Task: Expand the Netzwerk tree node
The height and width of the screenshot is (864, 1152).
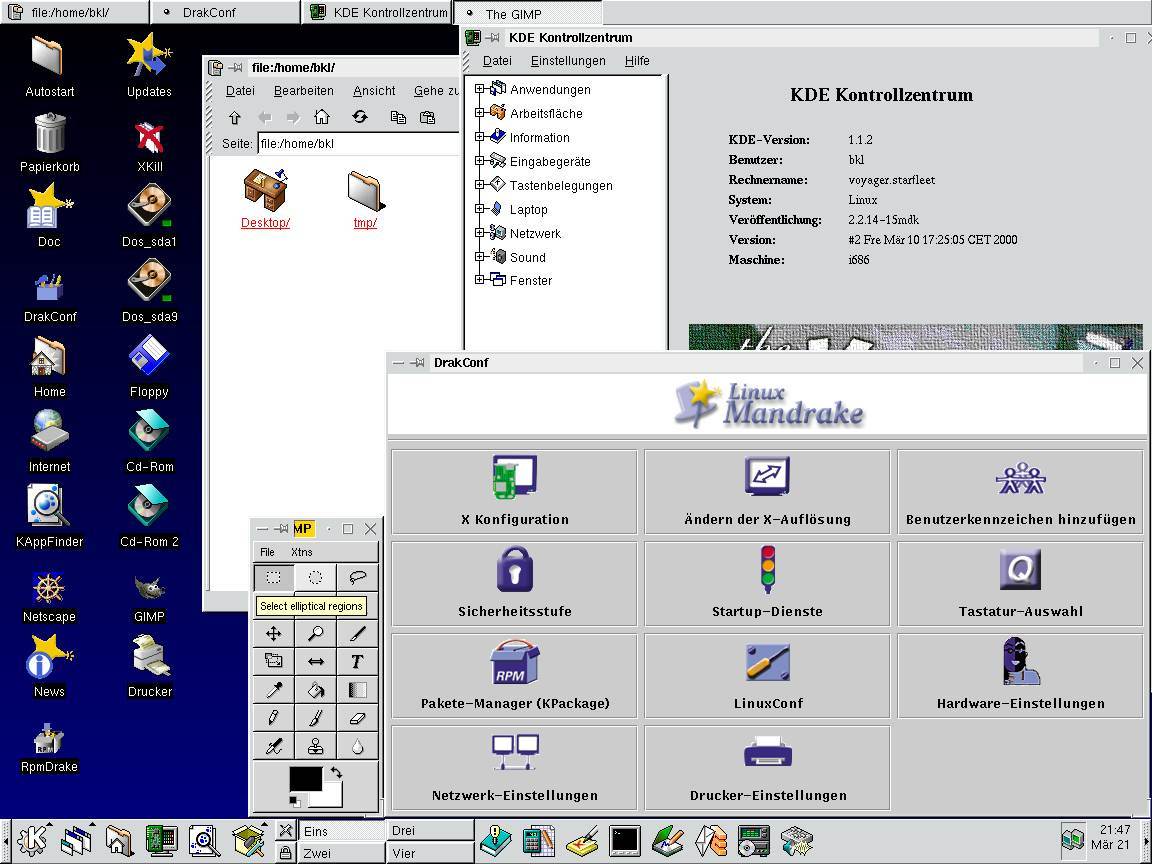Action: (480, 233)
